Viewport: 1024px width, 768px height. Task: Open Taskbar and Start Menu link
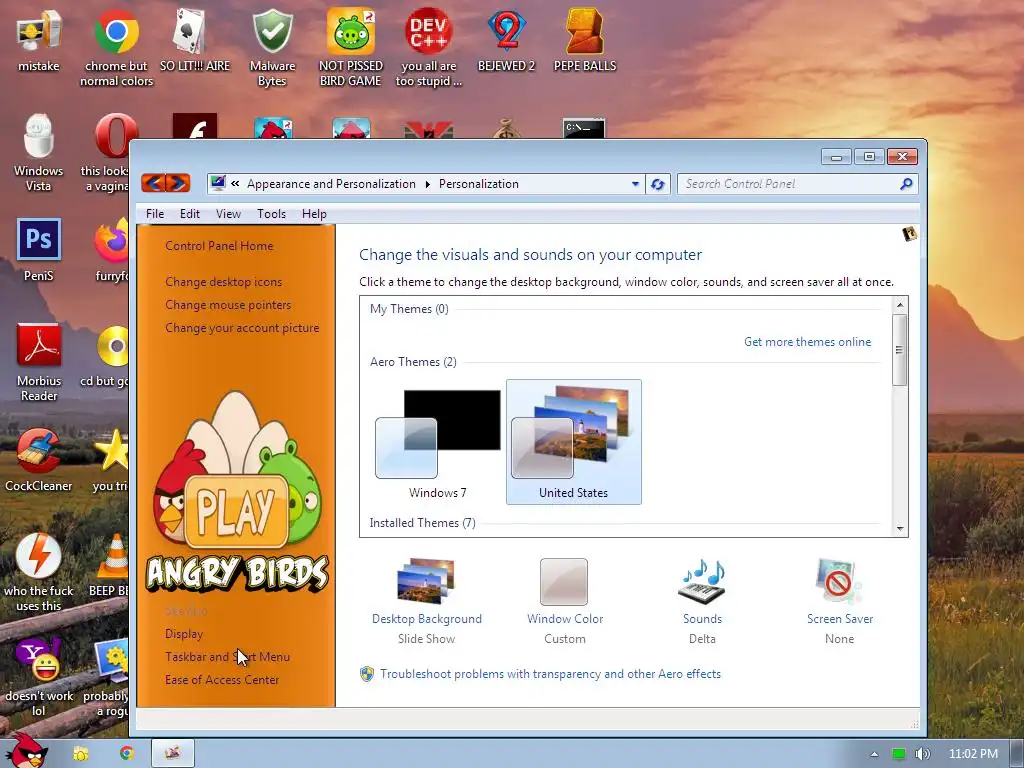227,657
